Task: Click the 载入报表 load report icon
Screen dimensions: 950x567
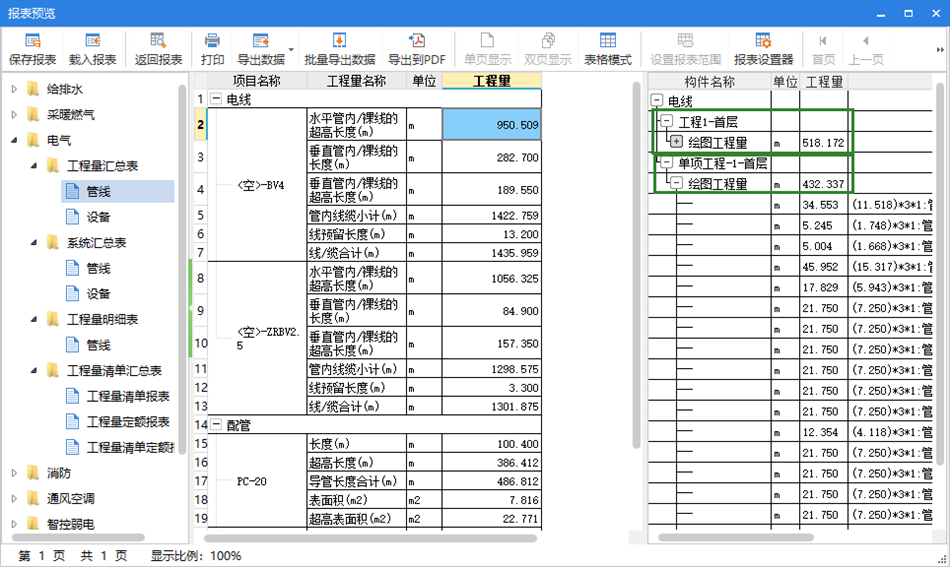Action: coord(92,41)
